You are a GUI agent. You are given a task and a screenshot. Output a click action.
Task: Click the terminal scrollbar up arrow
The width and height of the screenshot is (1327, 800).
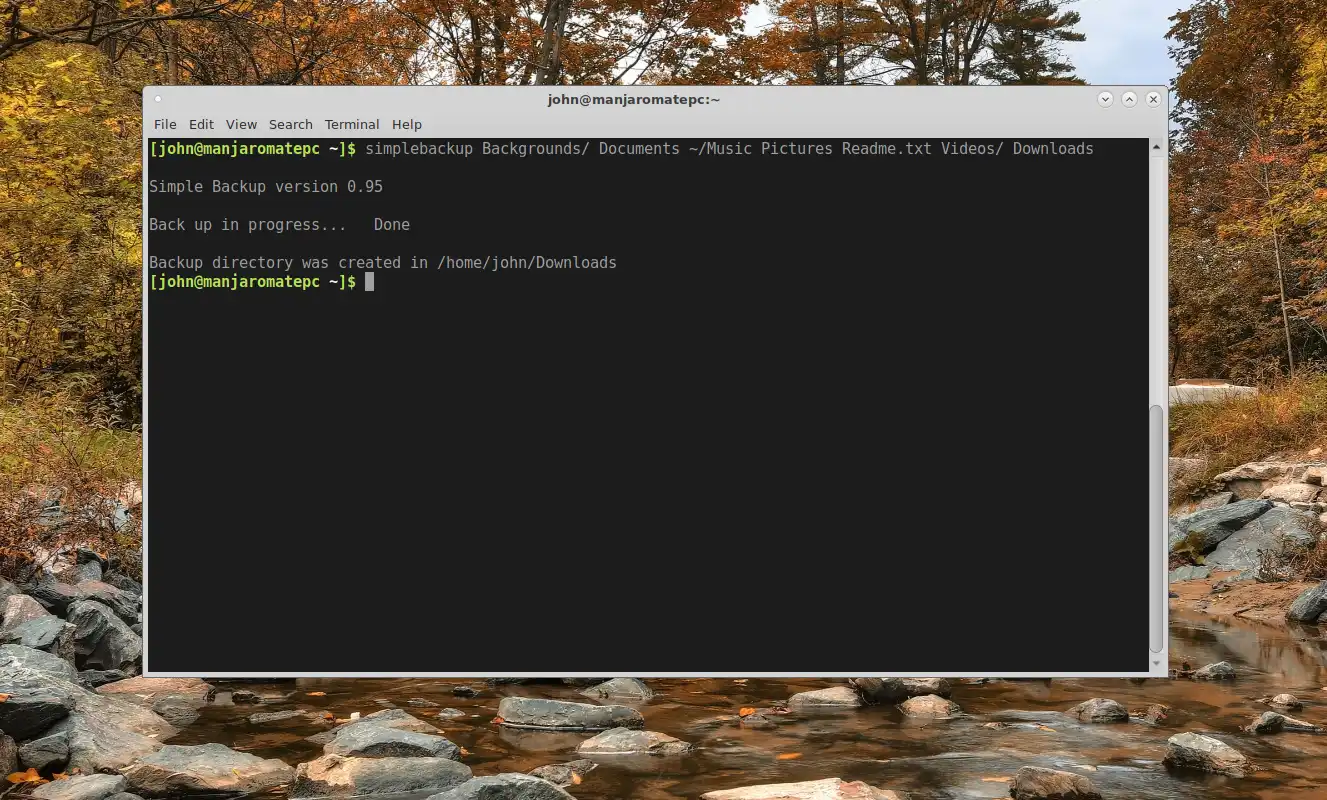pyautogui.click(x=1157, y=147)
